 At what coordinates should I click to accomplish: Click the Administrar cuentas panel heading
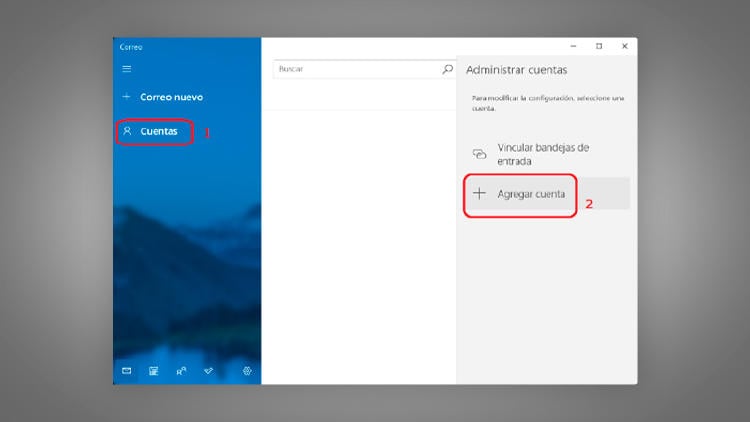516,70
